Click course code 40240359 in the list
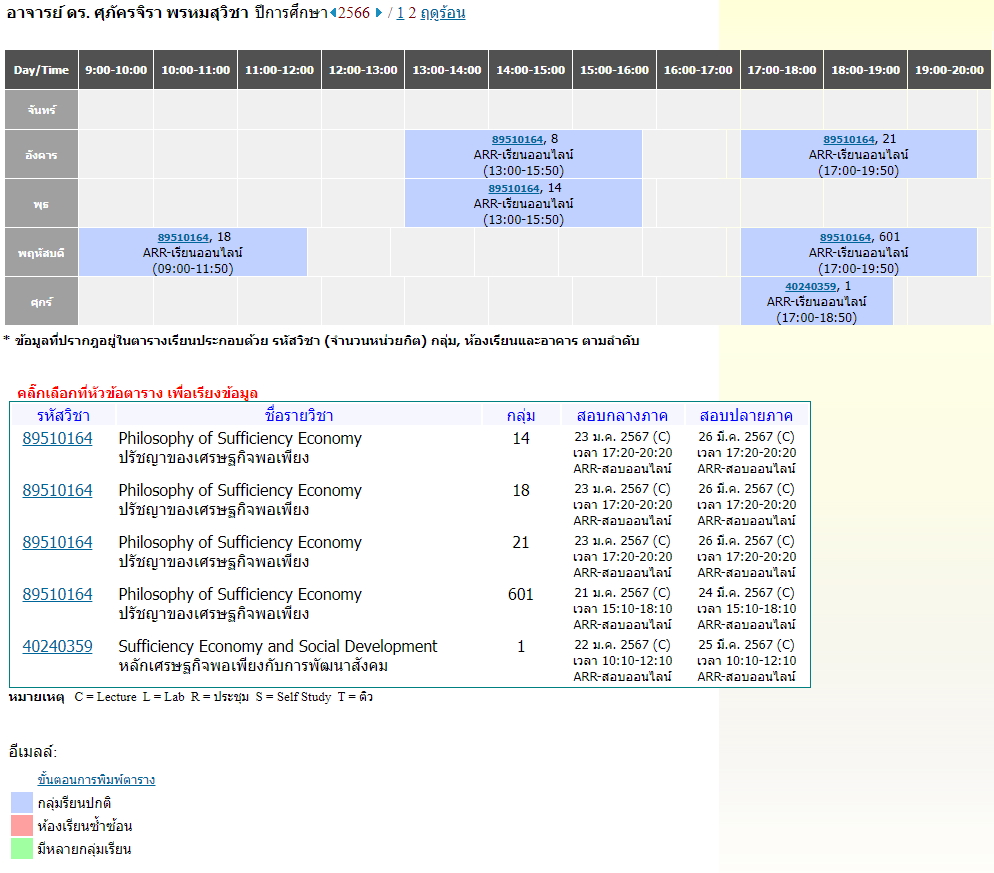 pos(57,647)
